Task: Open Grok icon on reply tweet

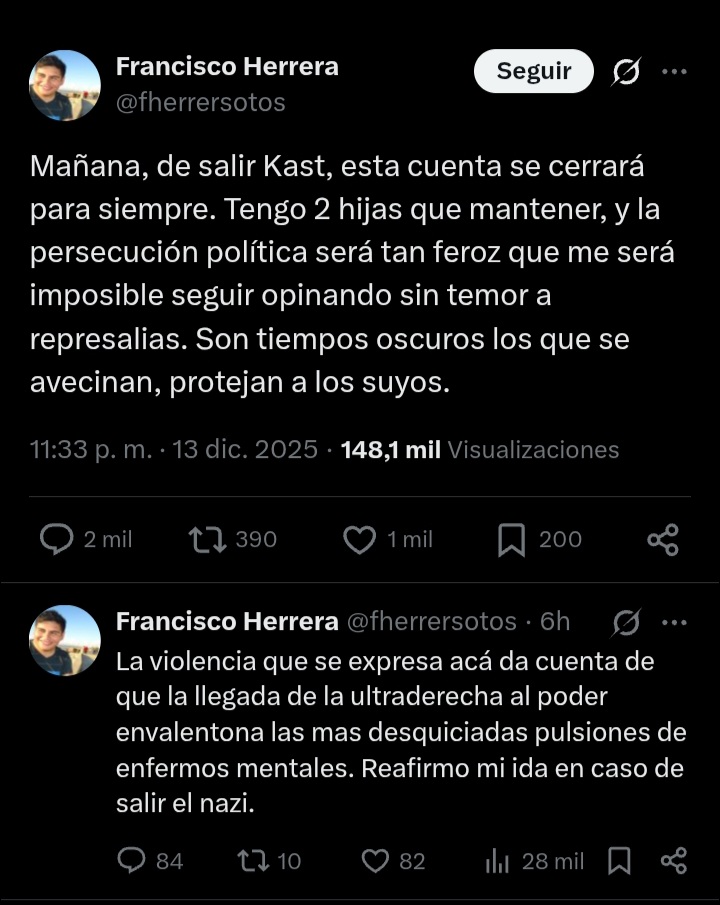Action: pos(626,622)
